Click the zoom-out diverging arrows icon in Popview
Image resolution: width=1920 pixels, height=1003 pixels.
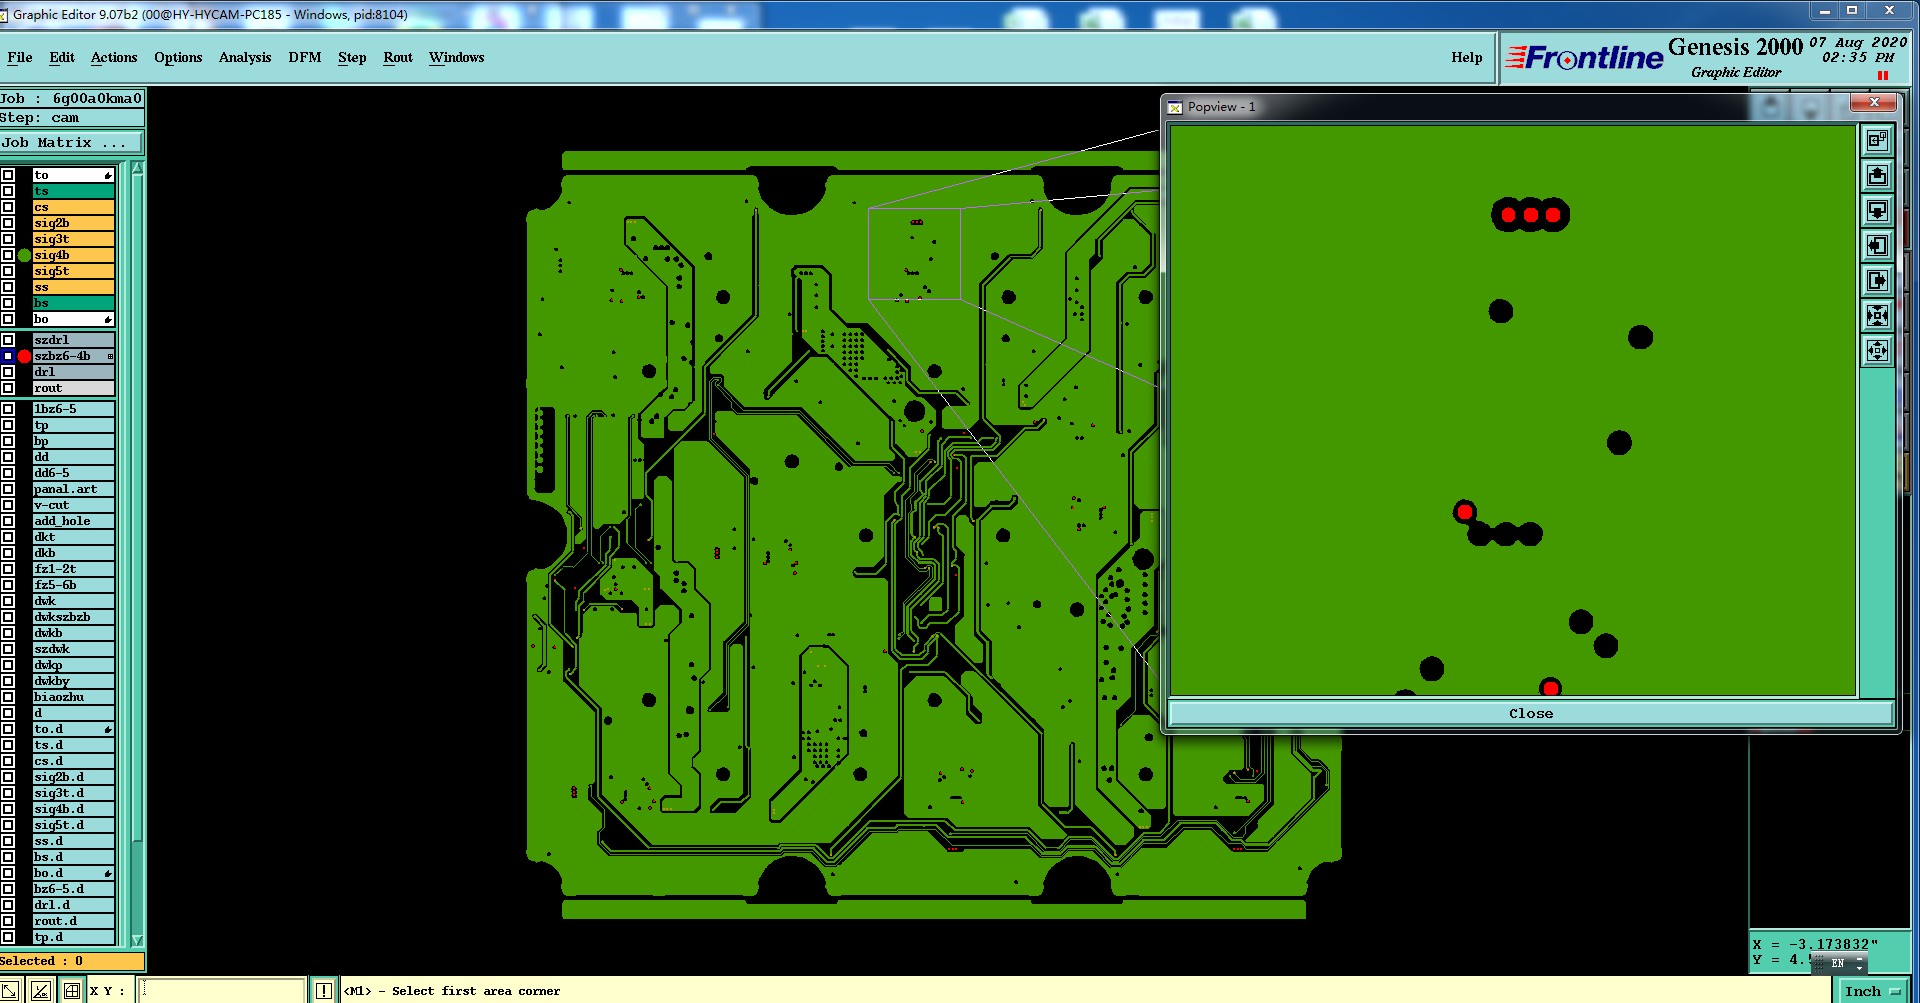(x=1877, y=350)
